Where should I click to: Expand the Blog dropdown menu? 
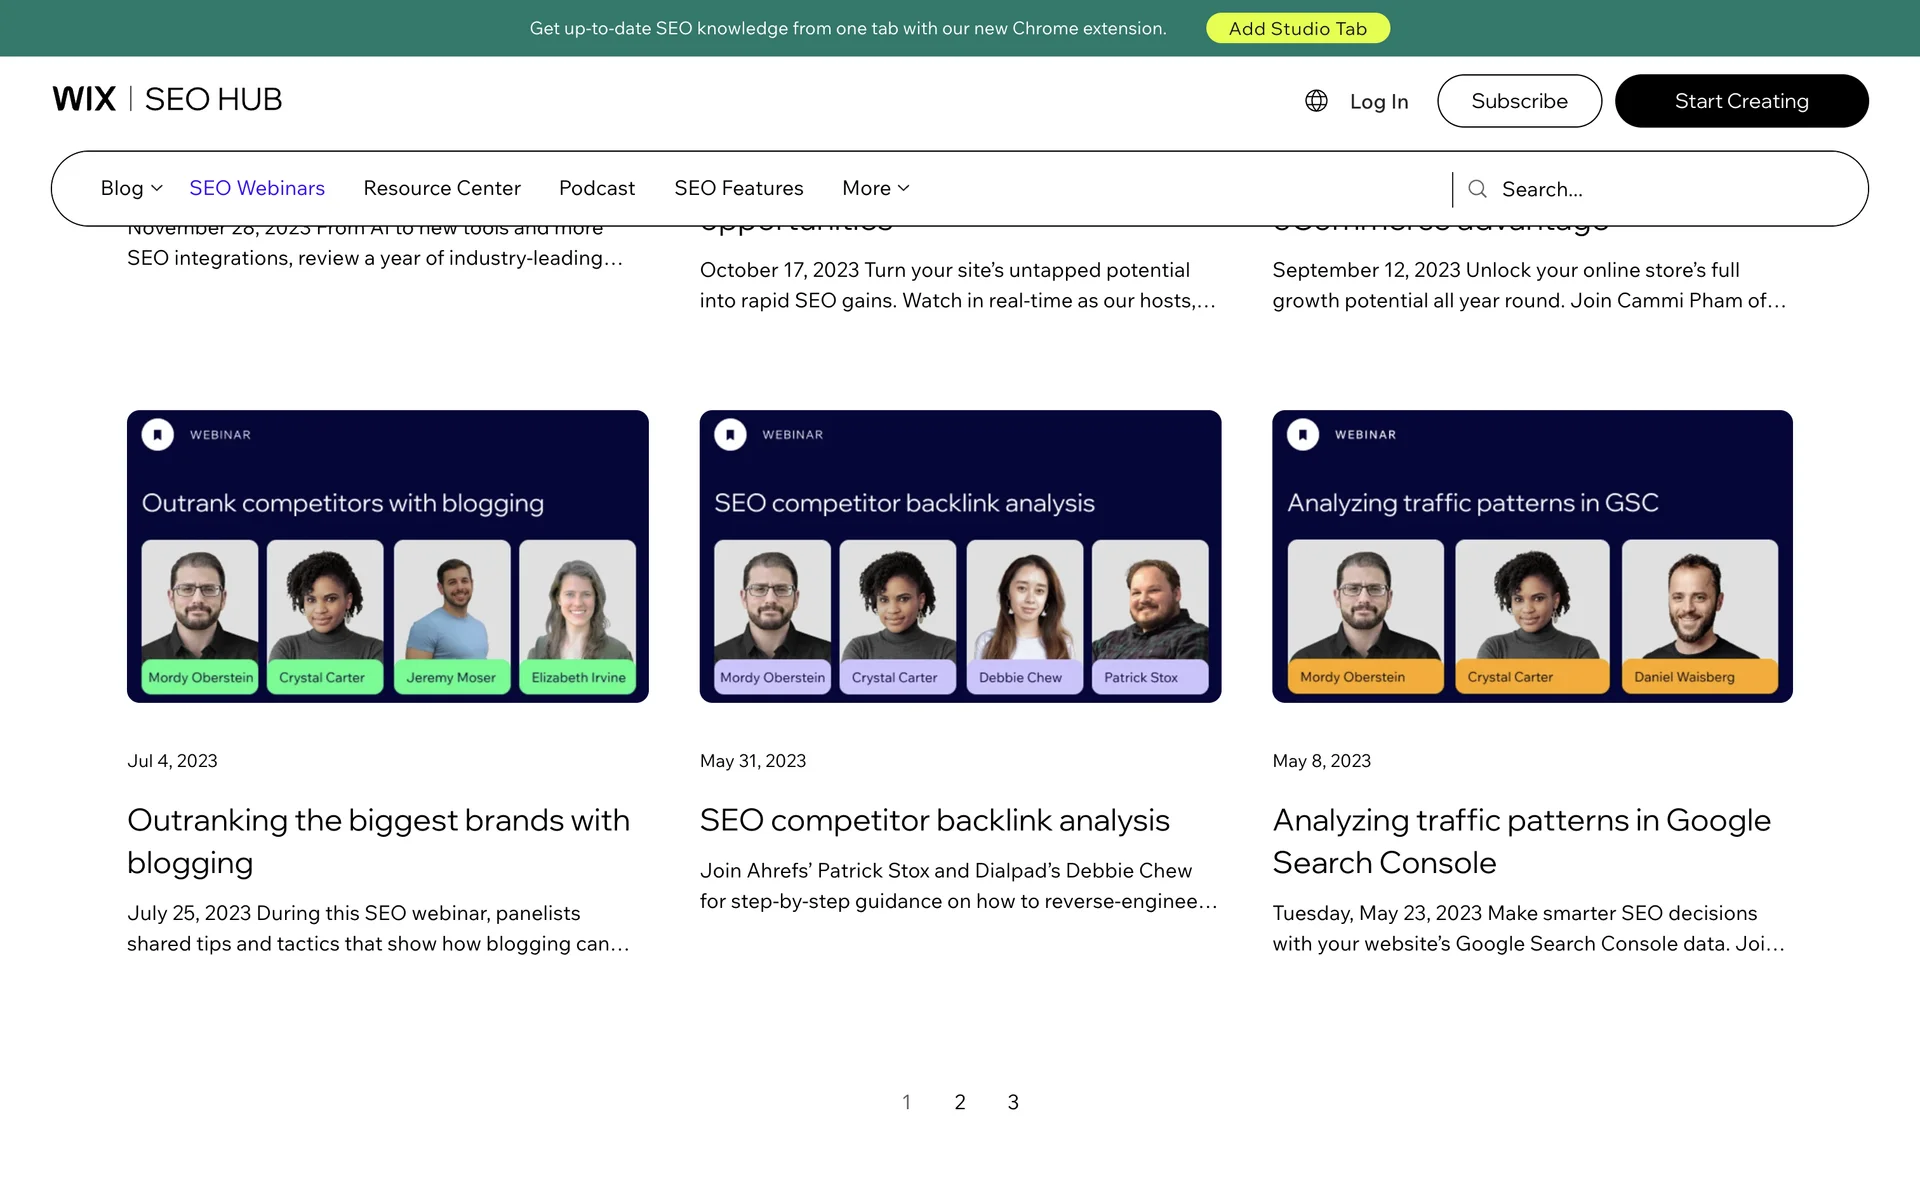click(131, 188)
